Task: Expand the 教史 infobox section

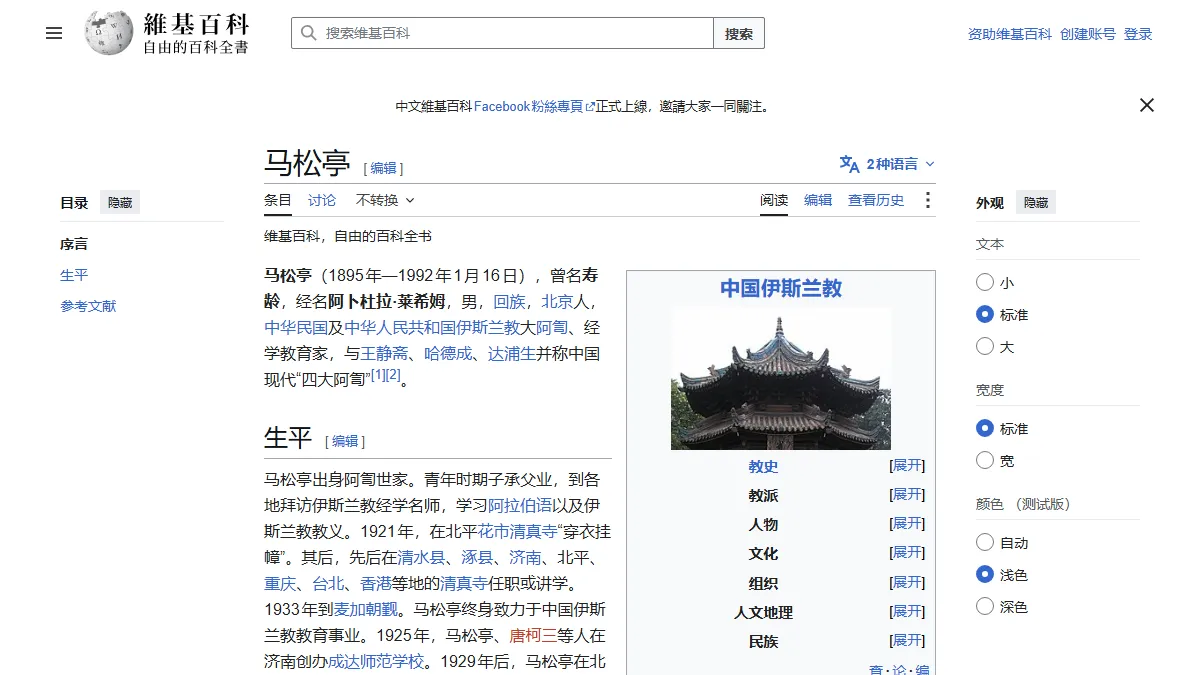Action: tap(908, 465)
